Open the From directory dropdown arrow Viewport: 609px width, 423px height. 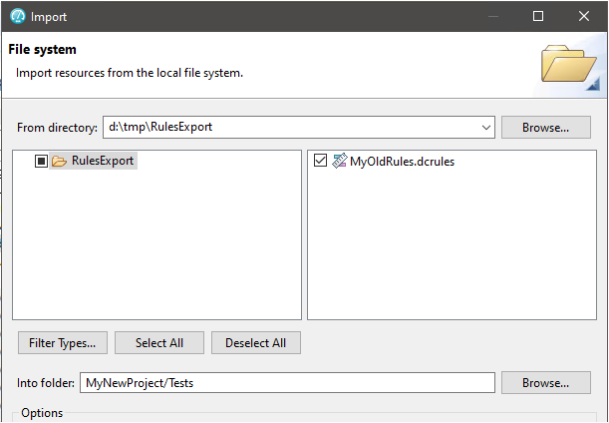pyautogui.click(x=486, y=127)
